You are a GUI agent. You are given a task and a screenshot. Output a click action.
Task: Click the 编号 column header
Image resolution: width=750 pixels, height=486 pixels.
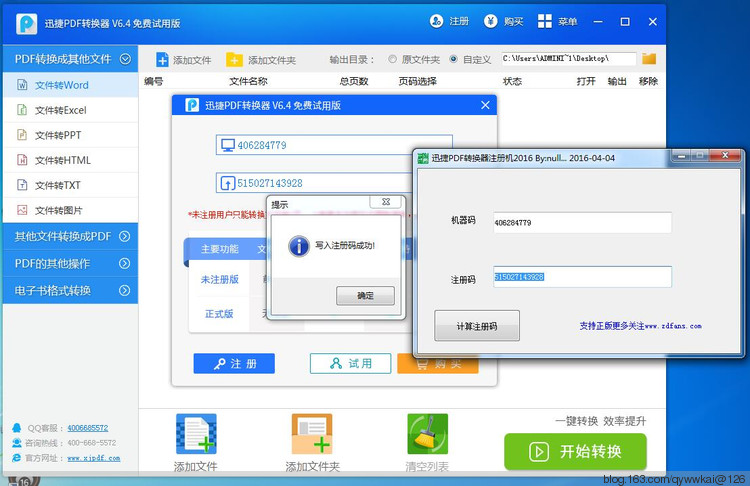tap(154, 81)
